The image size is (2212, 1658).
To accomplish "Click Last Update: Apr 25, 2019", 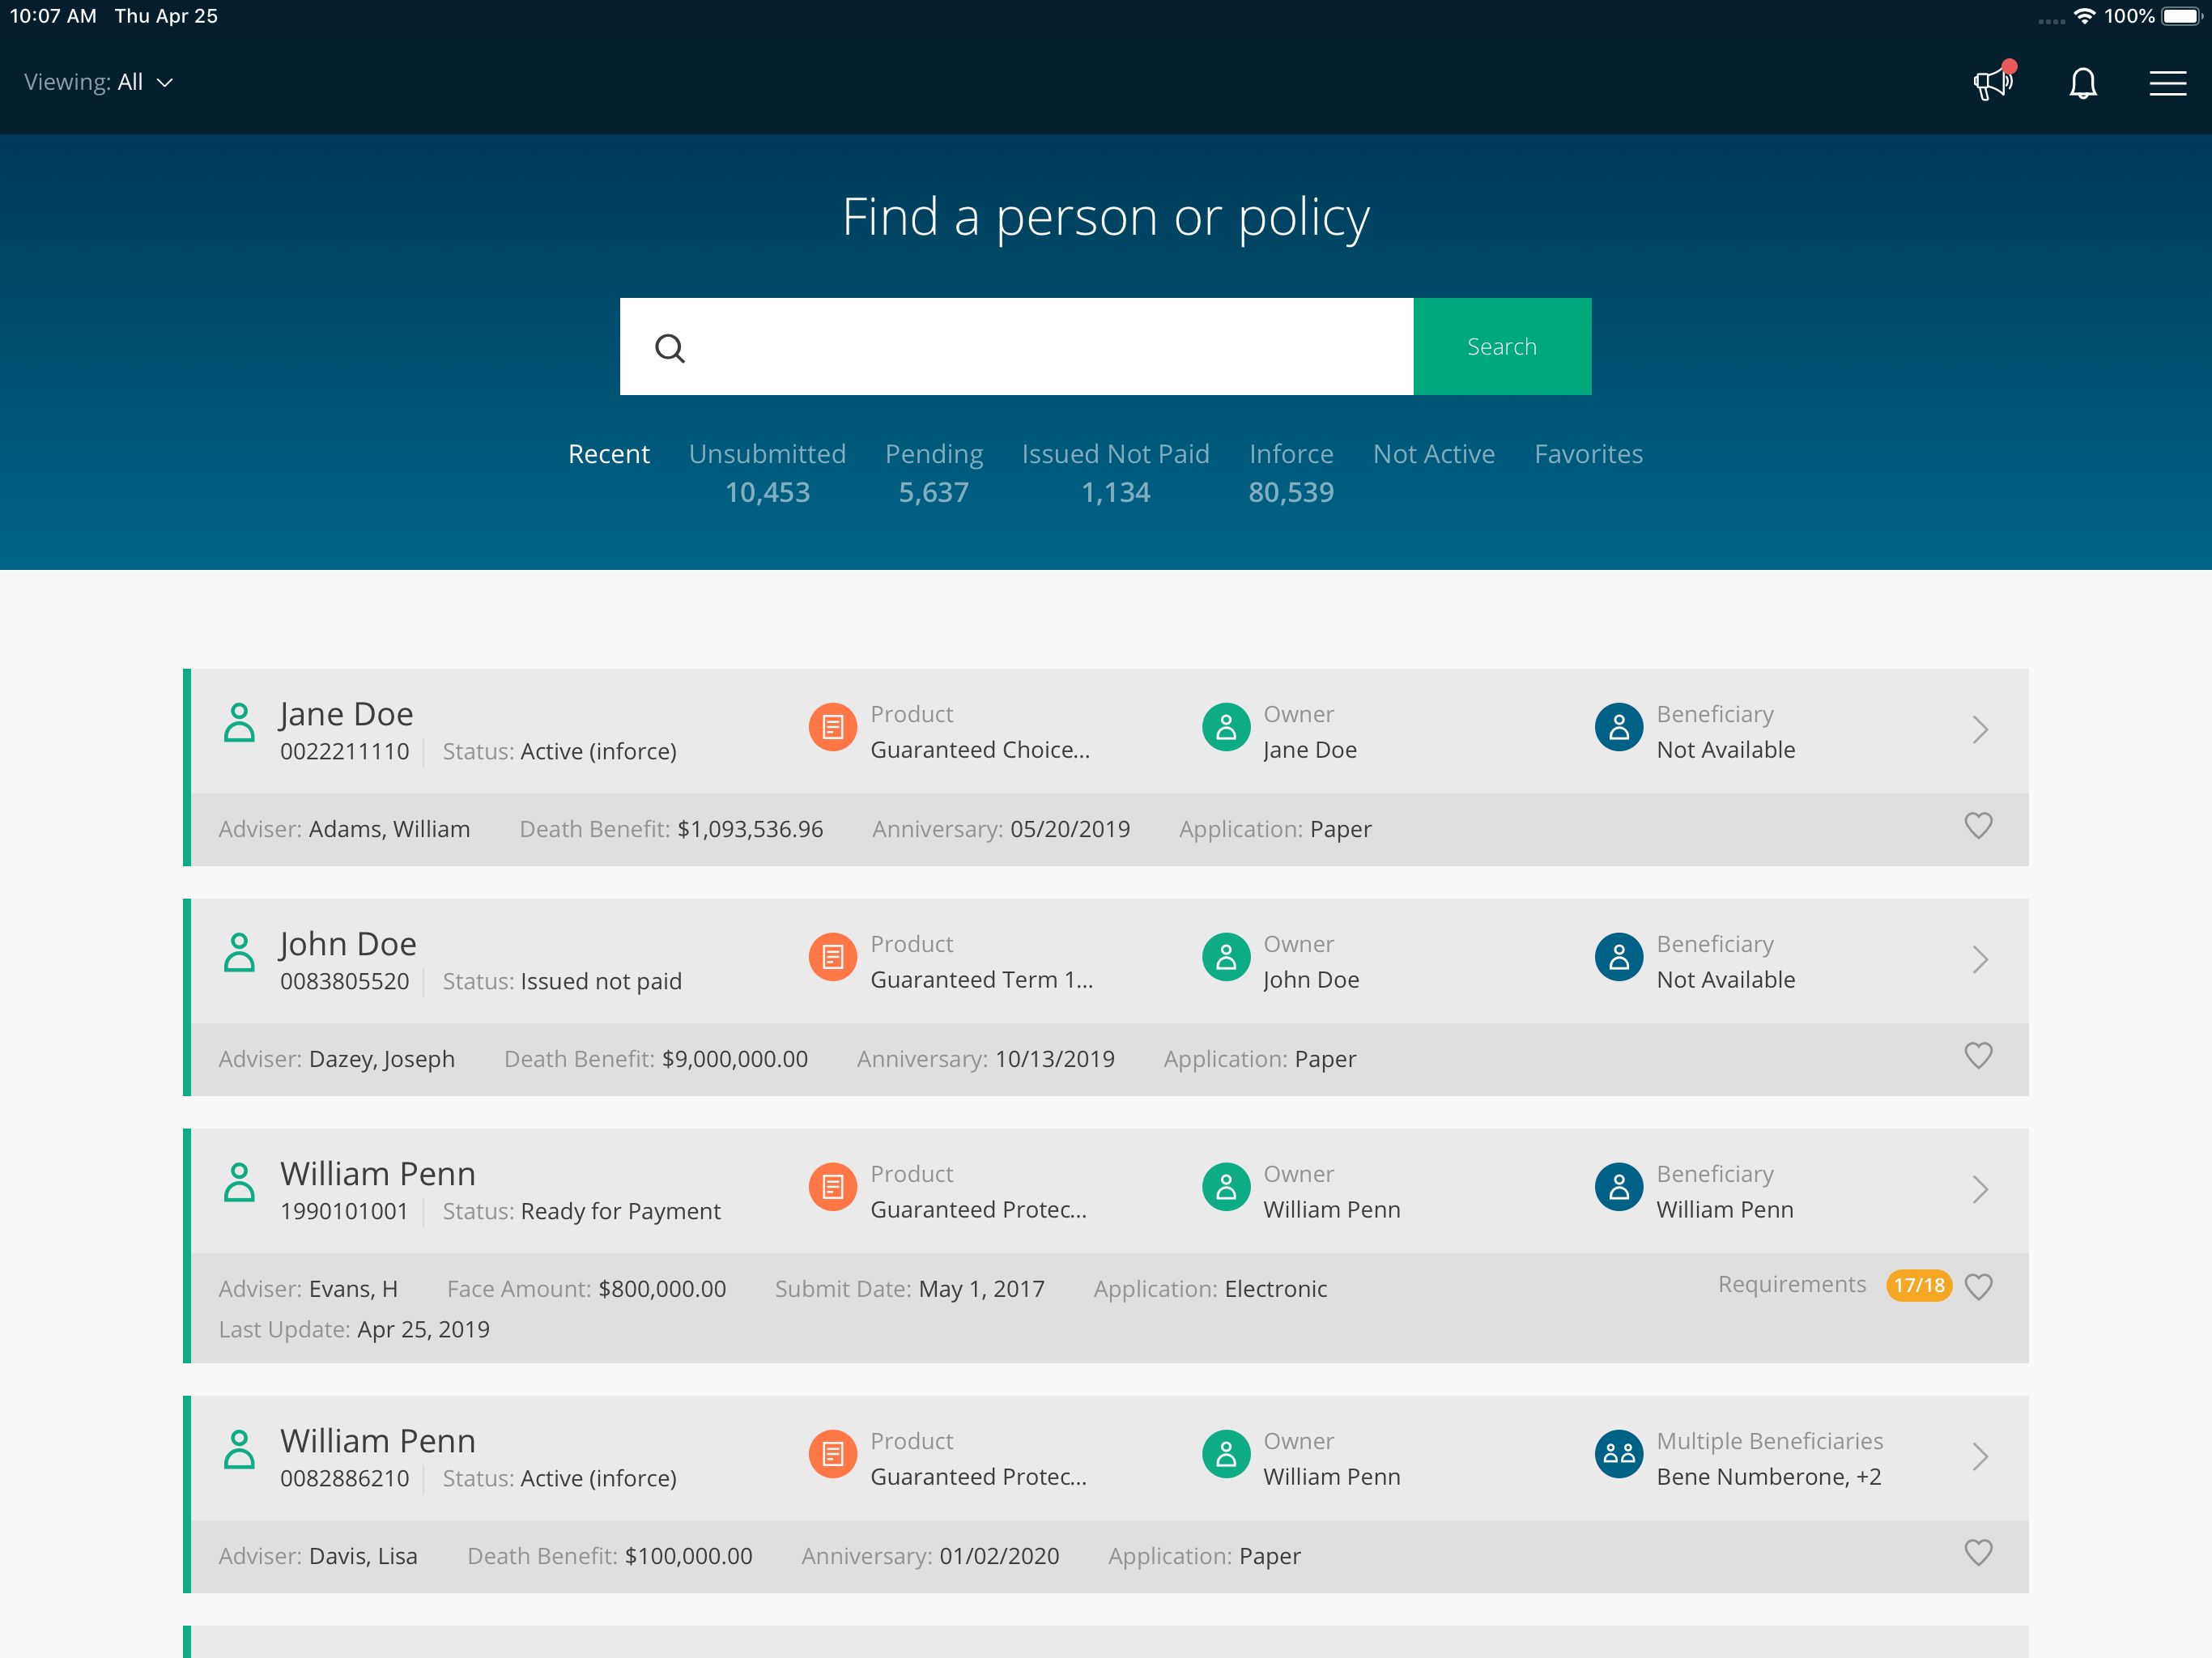I will (x=354, y=1330).
